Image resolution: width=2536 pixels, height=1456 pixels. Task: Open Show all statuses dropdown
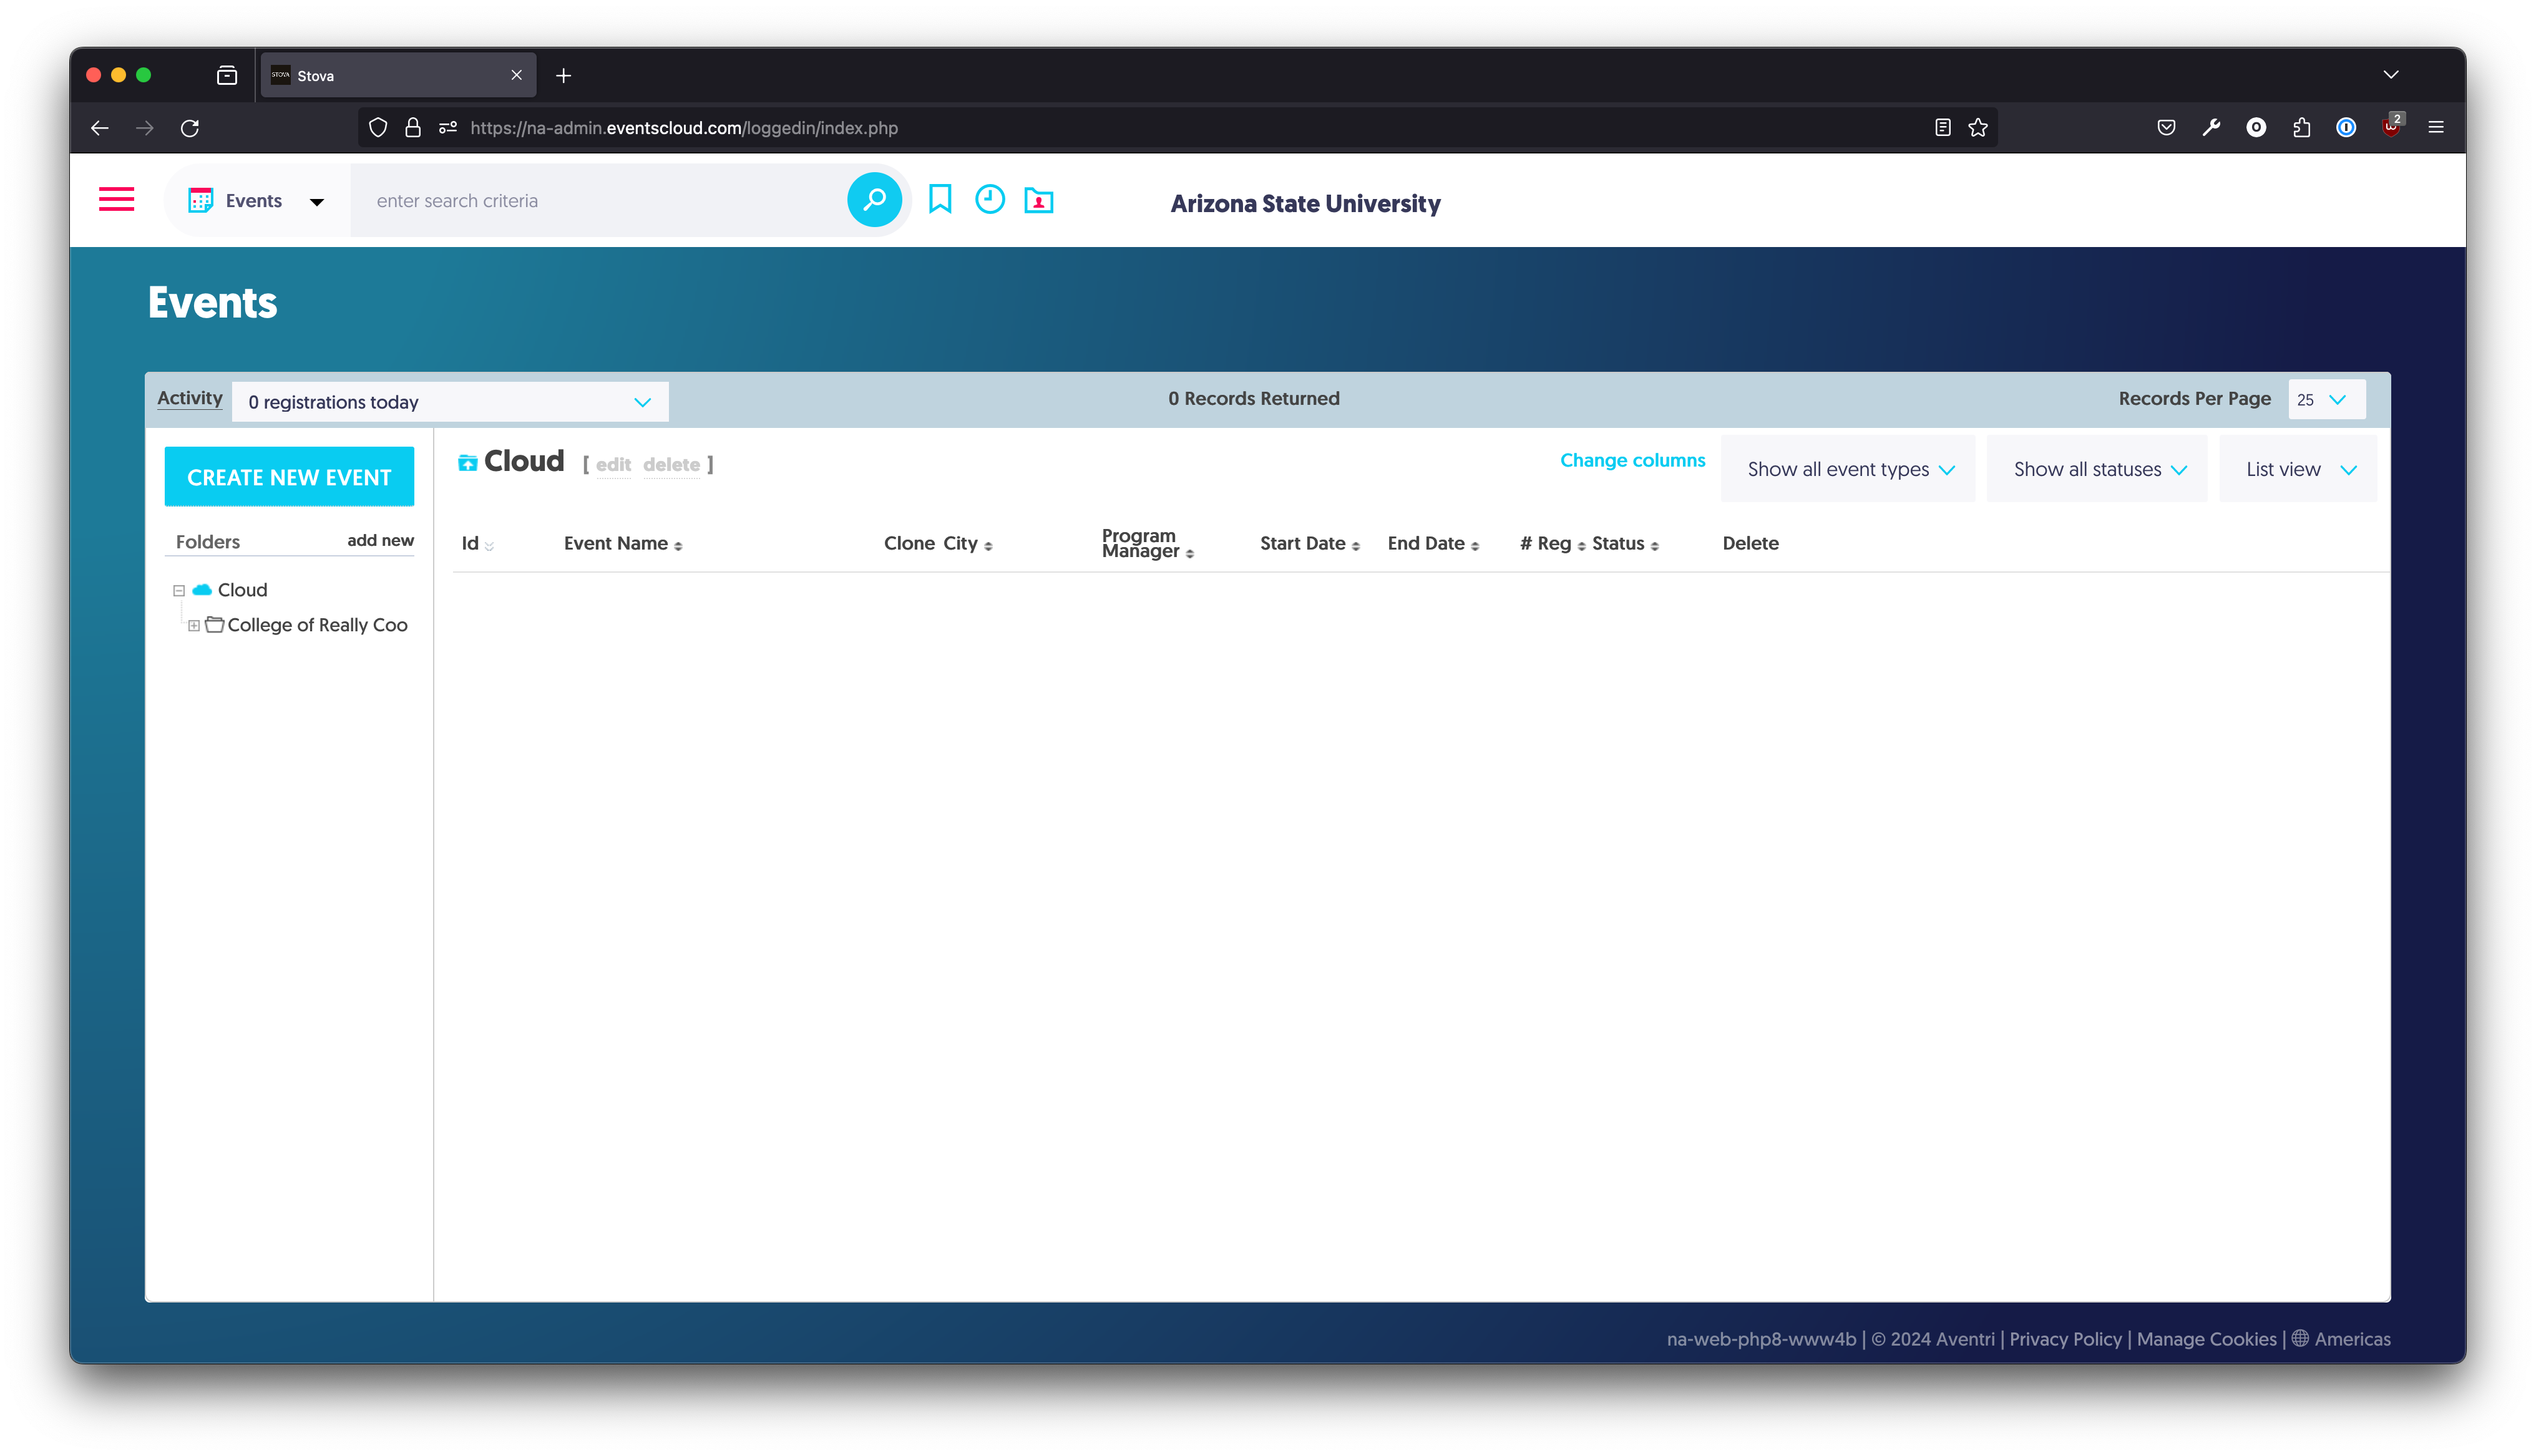click(x=2097, y=469)
